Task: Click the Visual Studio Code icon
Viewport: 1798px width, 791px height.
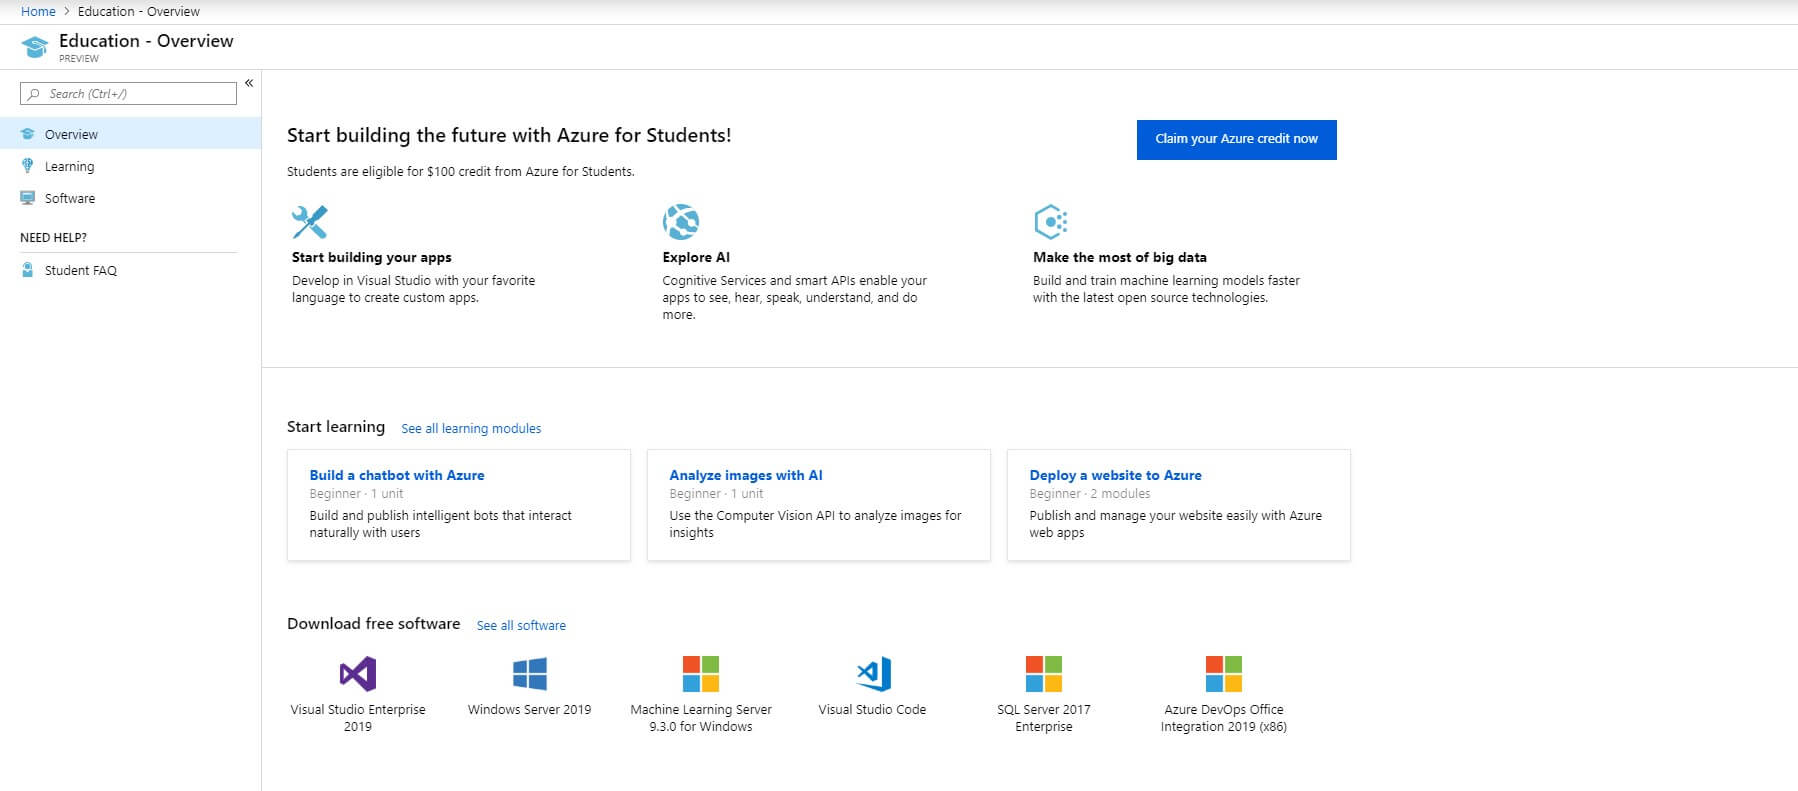Action: tap(873, 674)
